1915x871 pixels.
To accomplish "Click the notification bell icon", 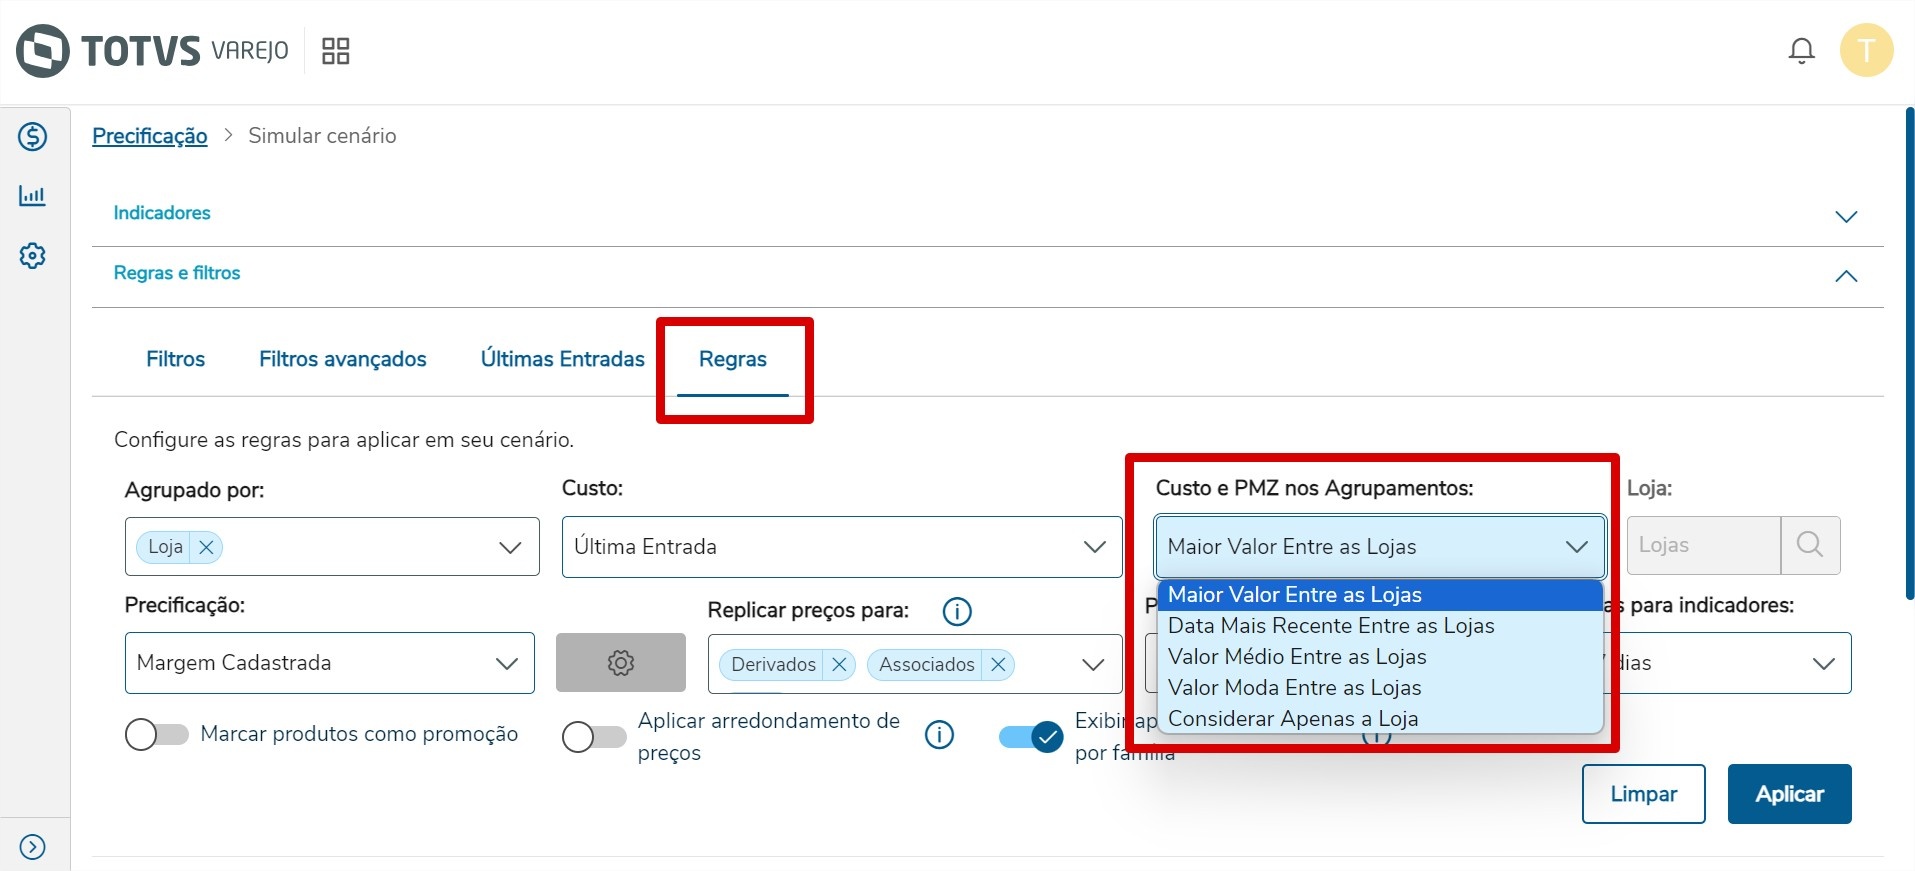I will click(x=1801, y=51).
